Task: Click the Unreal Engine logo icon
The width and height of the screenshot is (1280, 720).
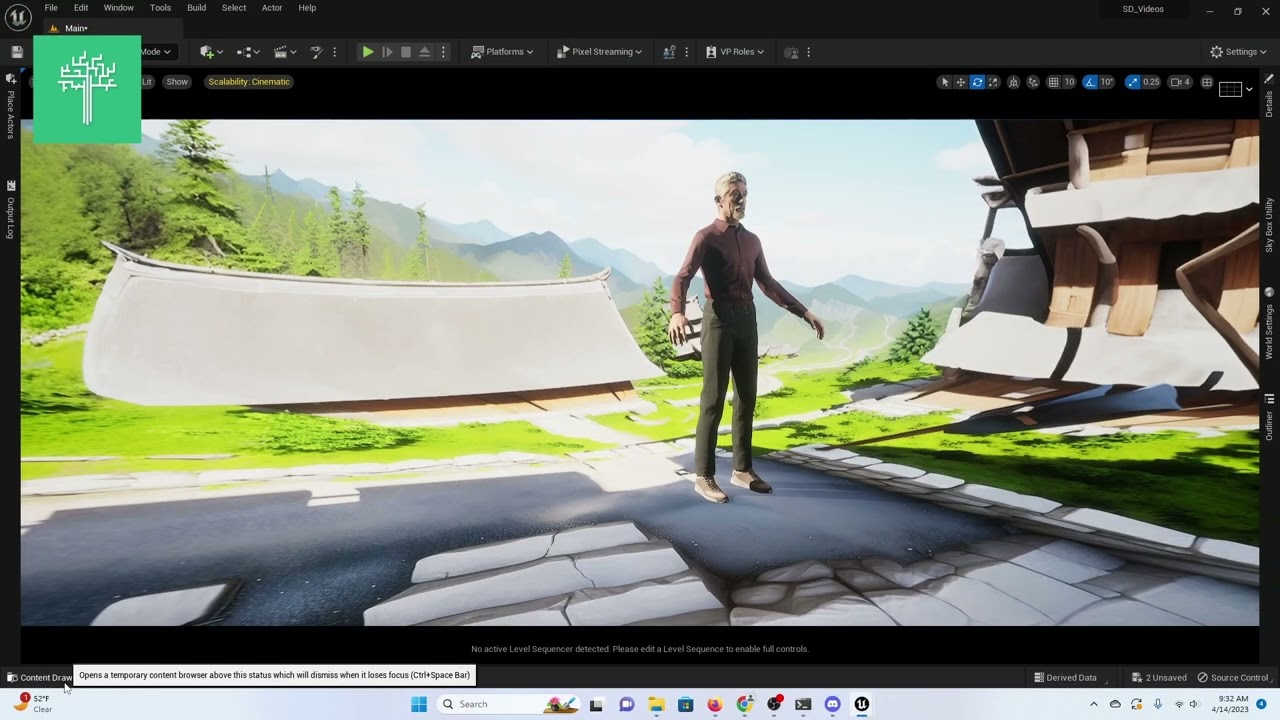Action: click(20, 16)
